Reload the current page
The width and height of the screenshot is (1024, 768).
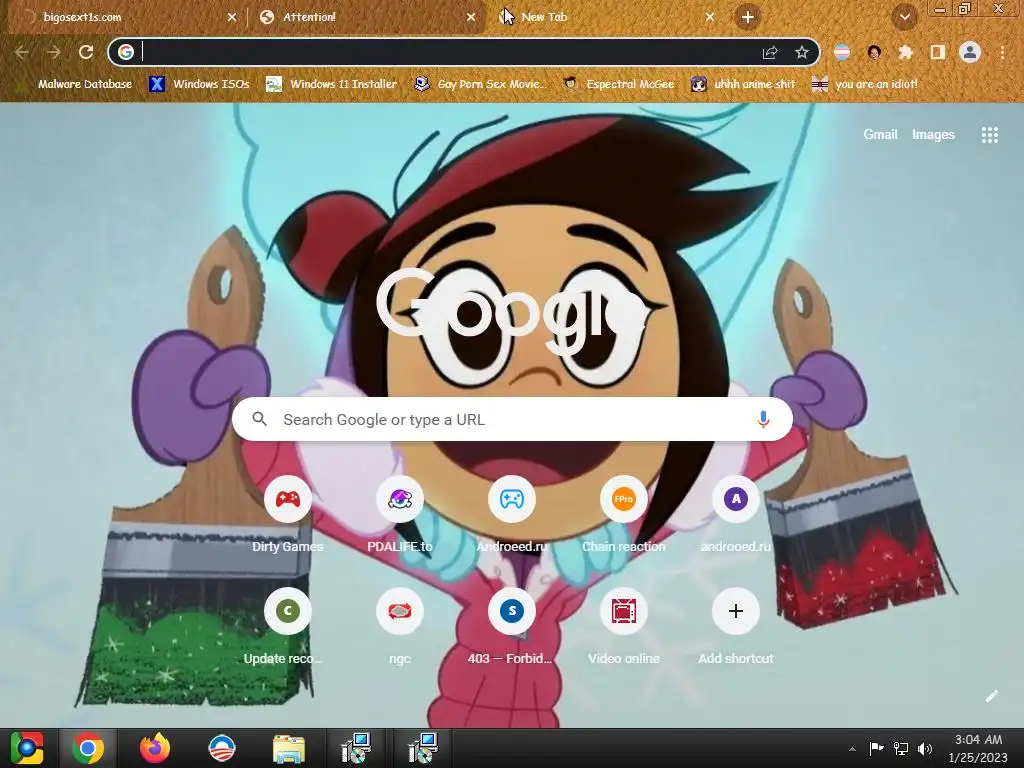pos(86,52)
